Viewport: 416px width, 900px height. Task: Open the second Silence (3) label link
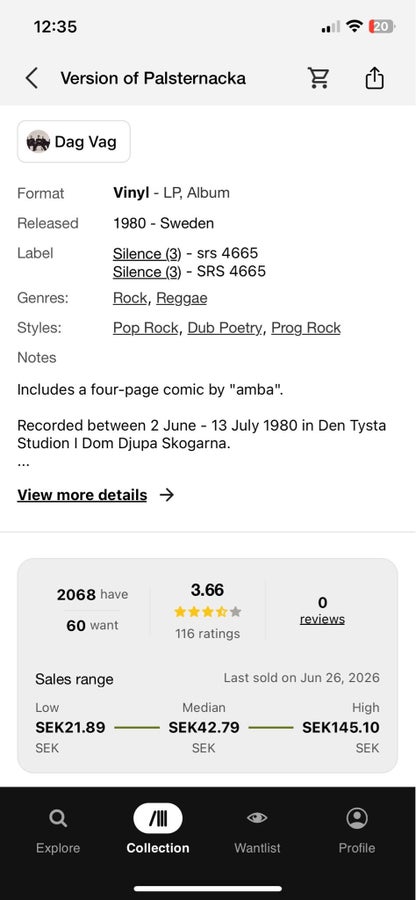pos(147,271)
